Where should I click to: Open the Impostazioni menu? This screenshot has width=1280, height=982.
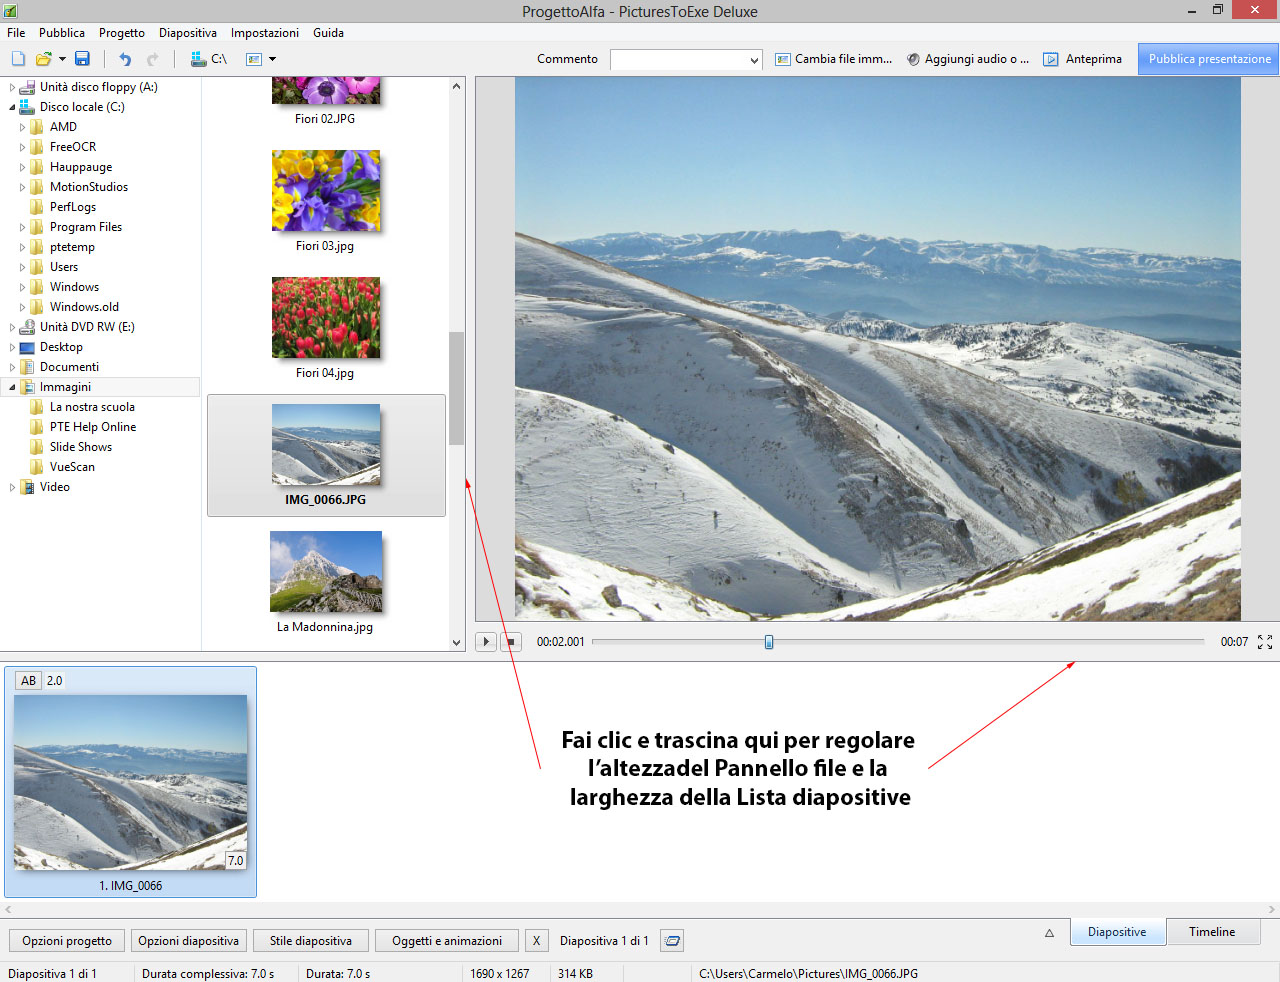click(x=264, y=33)
